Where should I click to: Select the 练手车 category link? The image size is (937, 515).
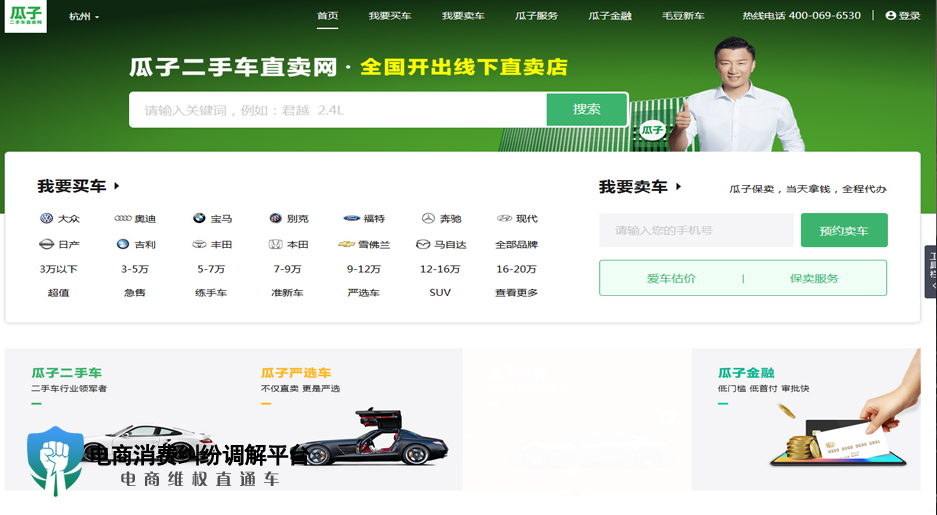point(211,293)
